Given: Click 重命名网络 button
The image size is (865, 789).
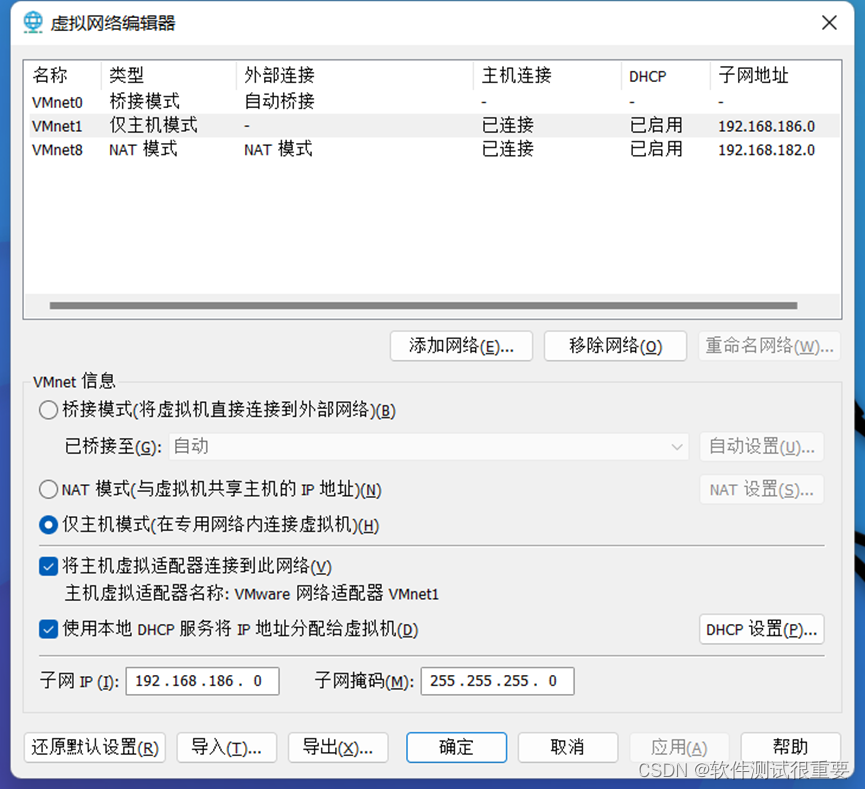Looking at the screenshot, I should (x=770, y=346).
